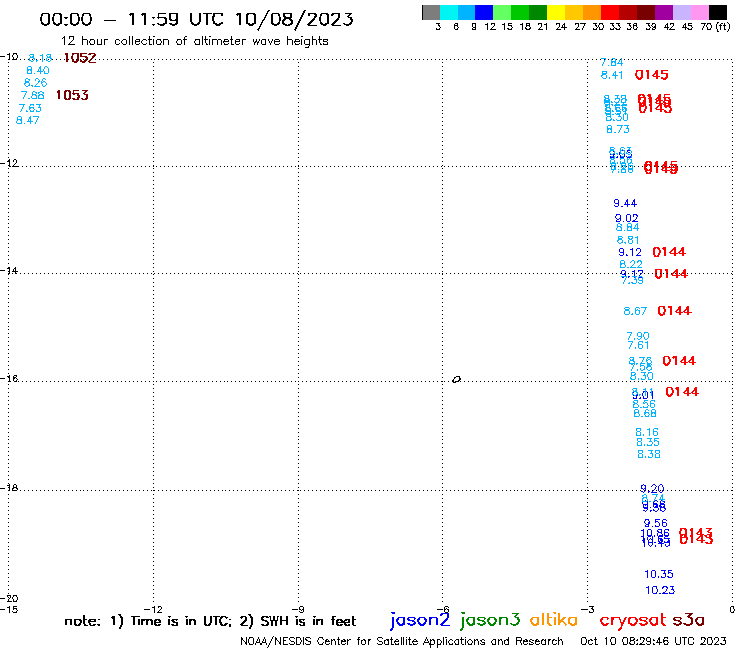
Task: Click the pink swatch in the color scale
Action: (700, 12)
